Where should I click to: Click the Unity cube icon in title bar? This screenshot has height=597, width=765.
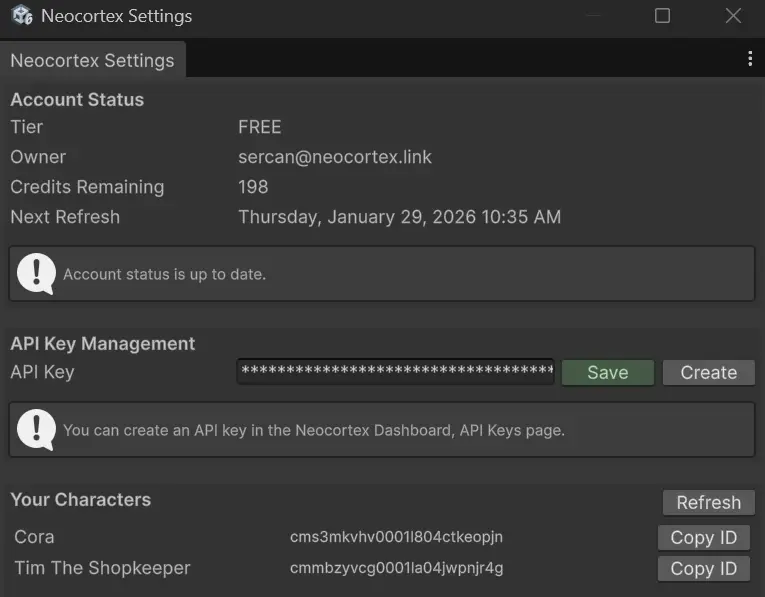(22, 15)
